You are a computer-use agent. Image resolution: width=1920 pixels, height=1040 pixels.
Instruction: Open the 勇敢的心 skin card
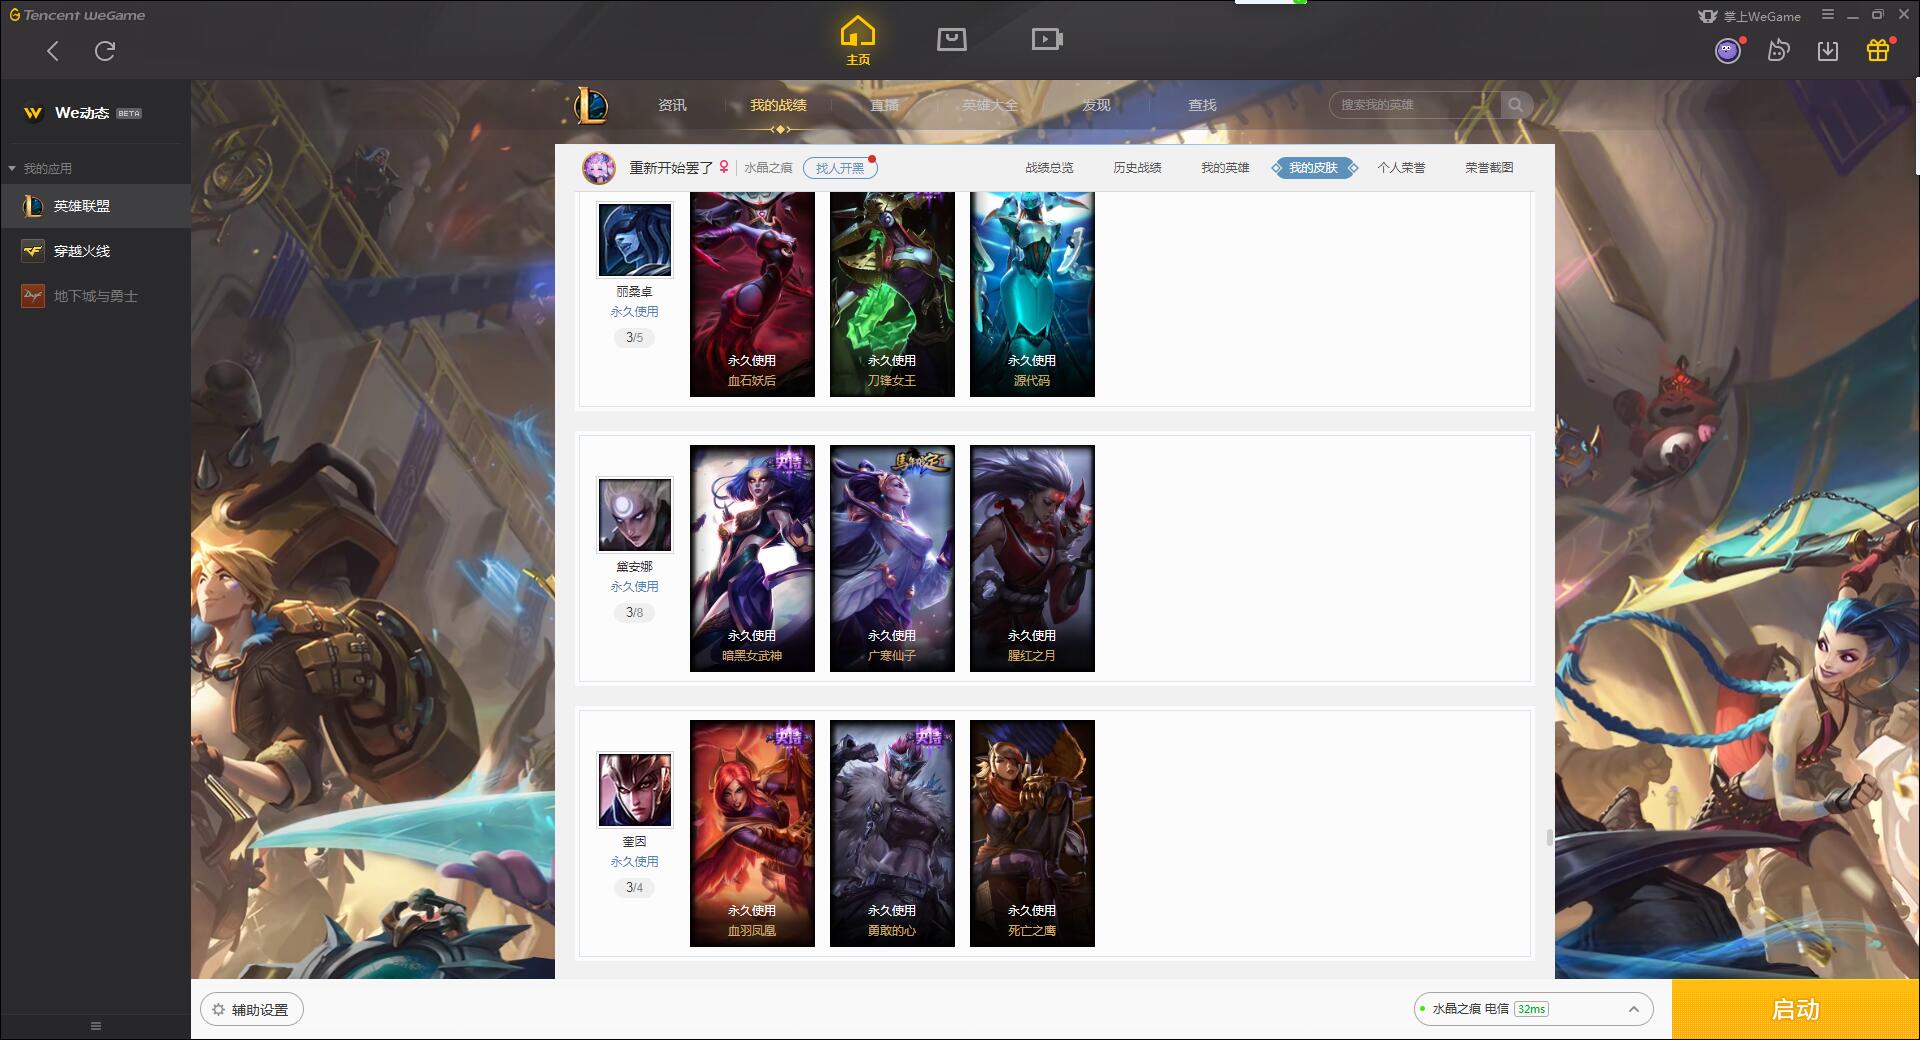(892, 833)
